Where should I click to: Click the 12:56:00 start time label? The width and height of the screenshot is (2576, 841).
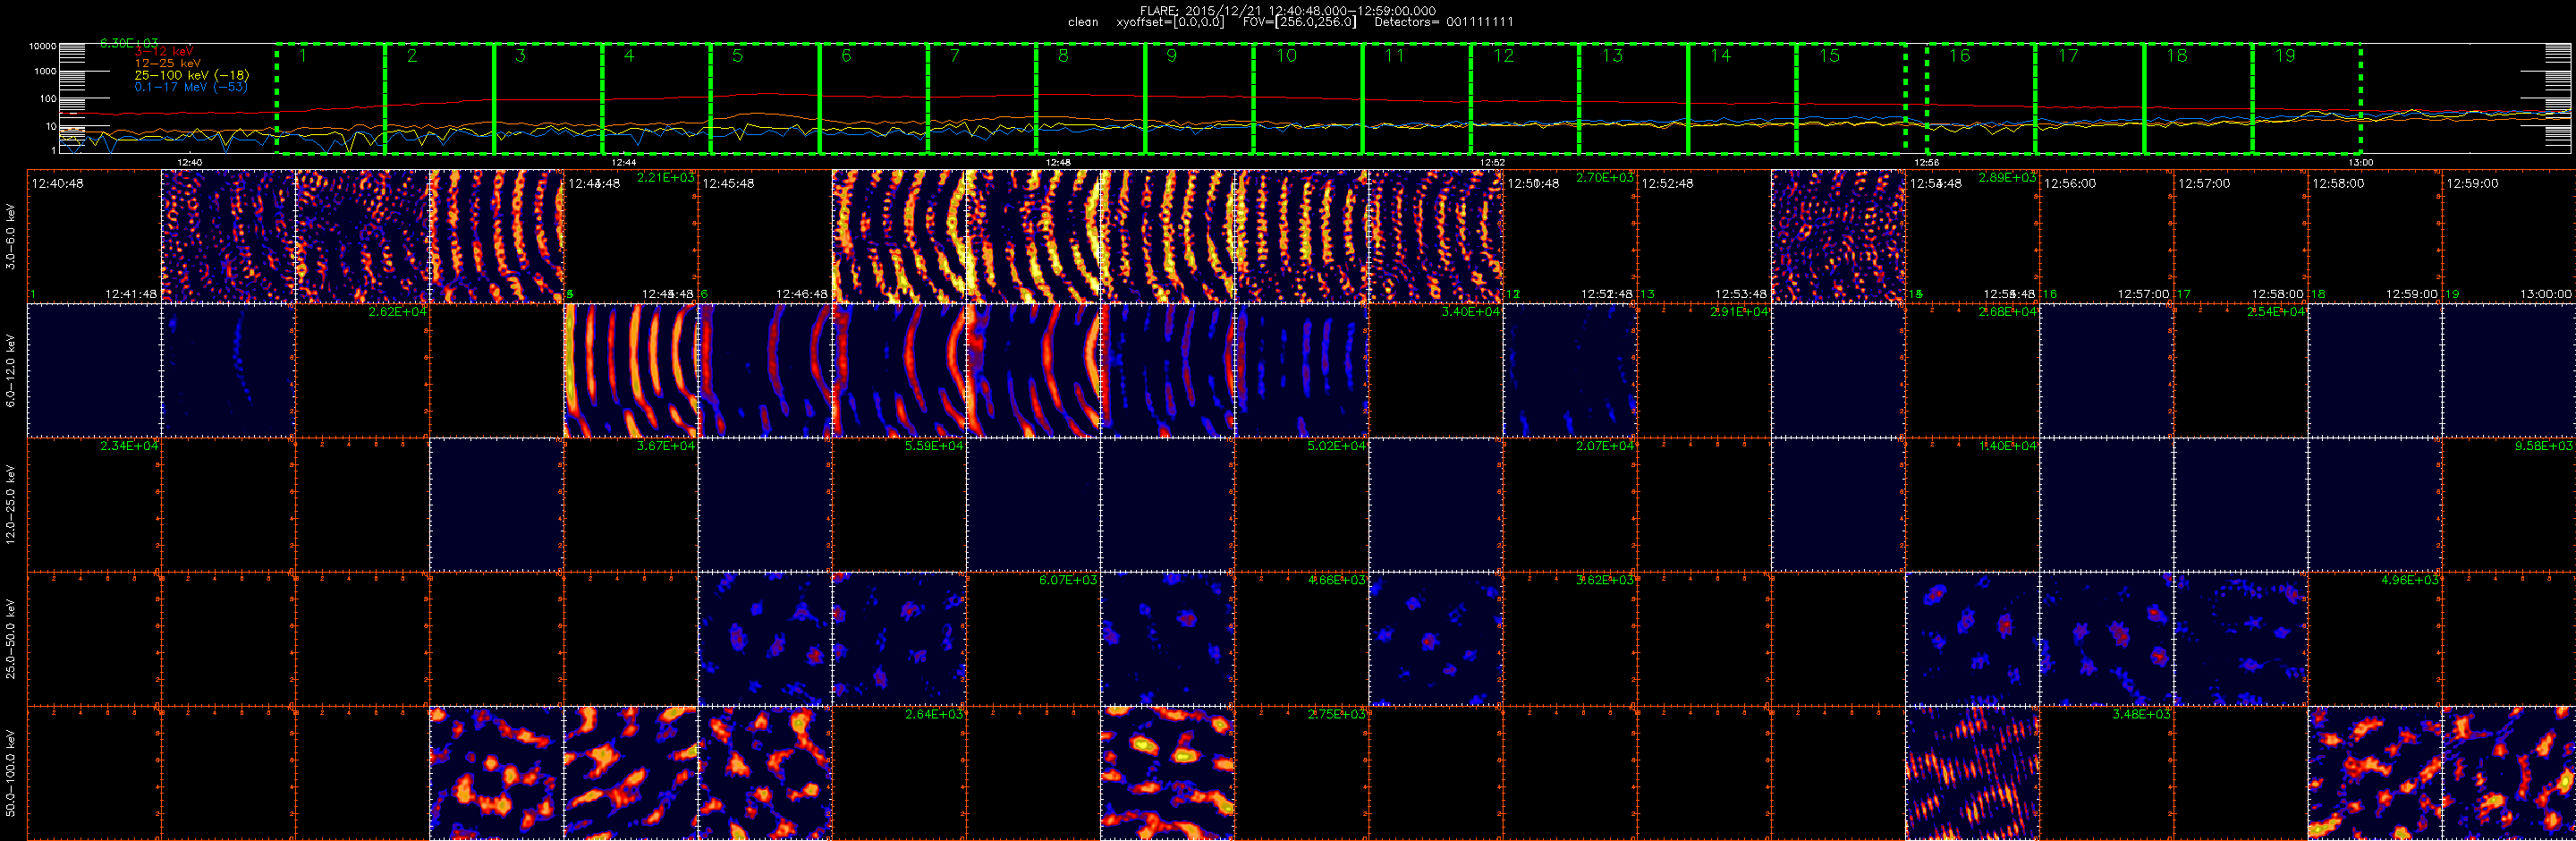click(2070, 184)
